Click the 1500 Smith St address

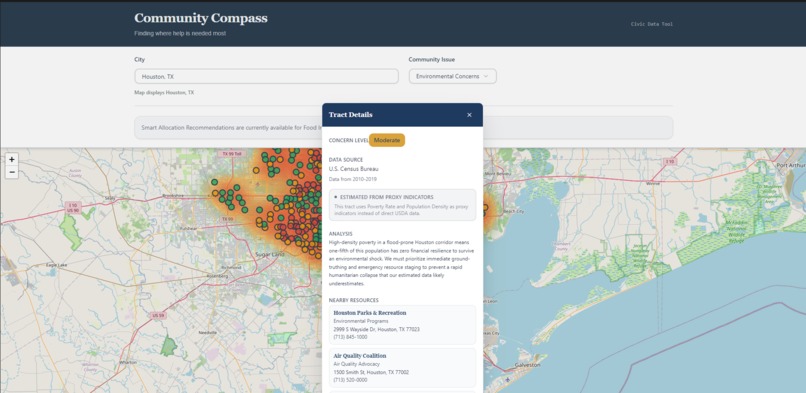coord(371,372)
